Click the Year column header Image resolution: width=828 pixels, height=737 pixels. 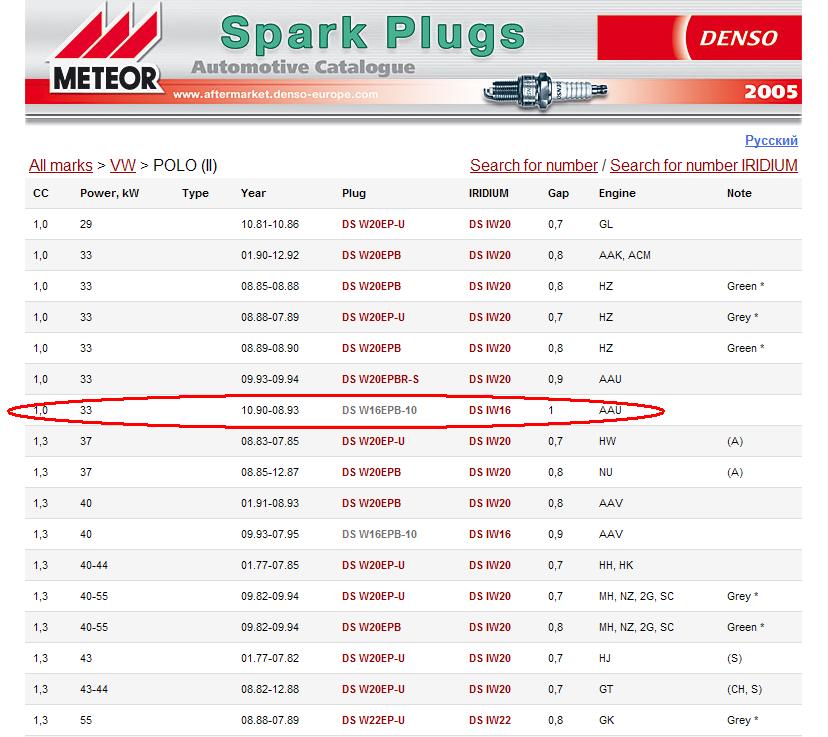[x=253, y=193]
